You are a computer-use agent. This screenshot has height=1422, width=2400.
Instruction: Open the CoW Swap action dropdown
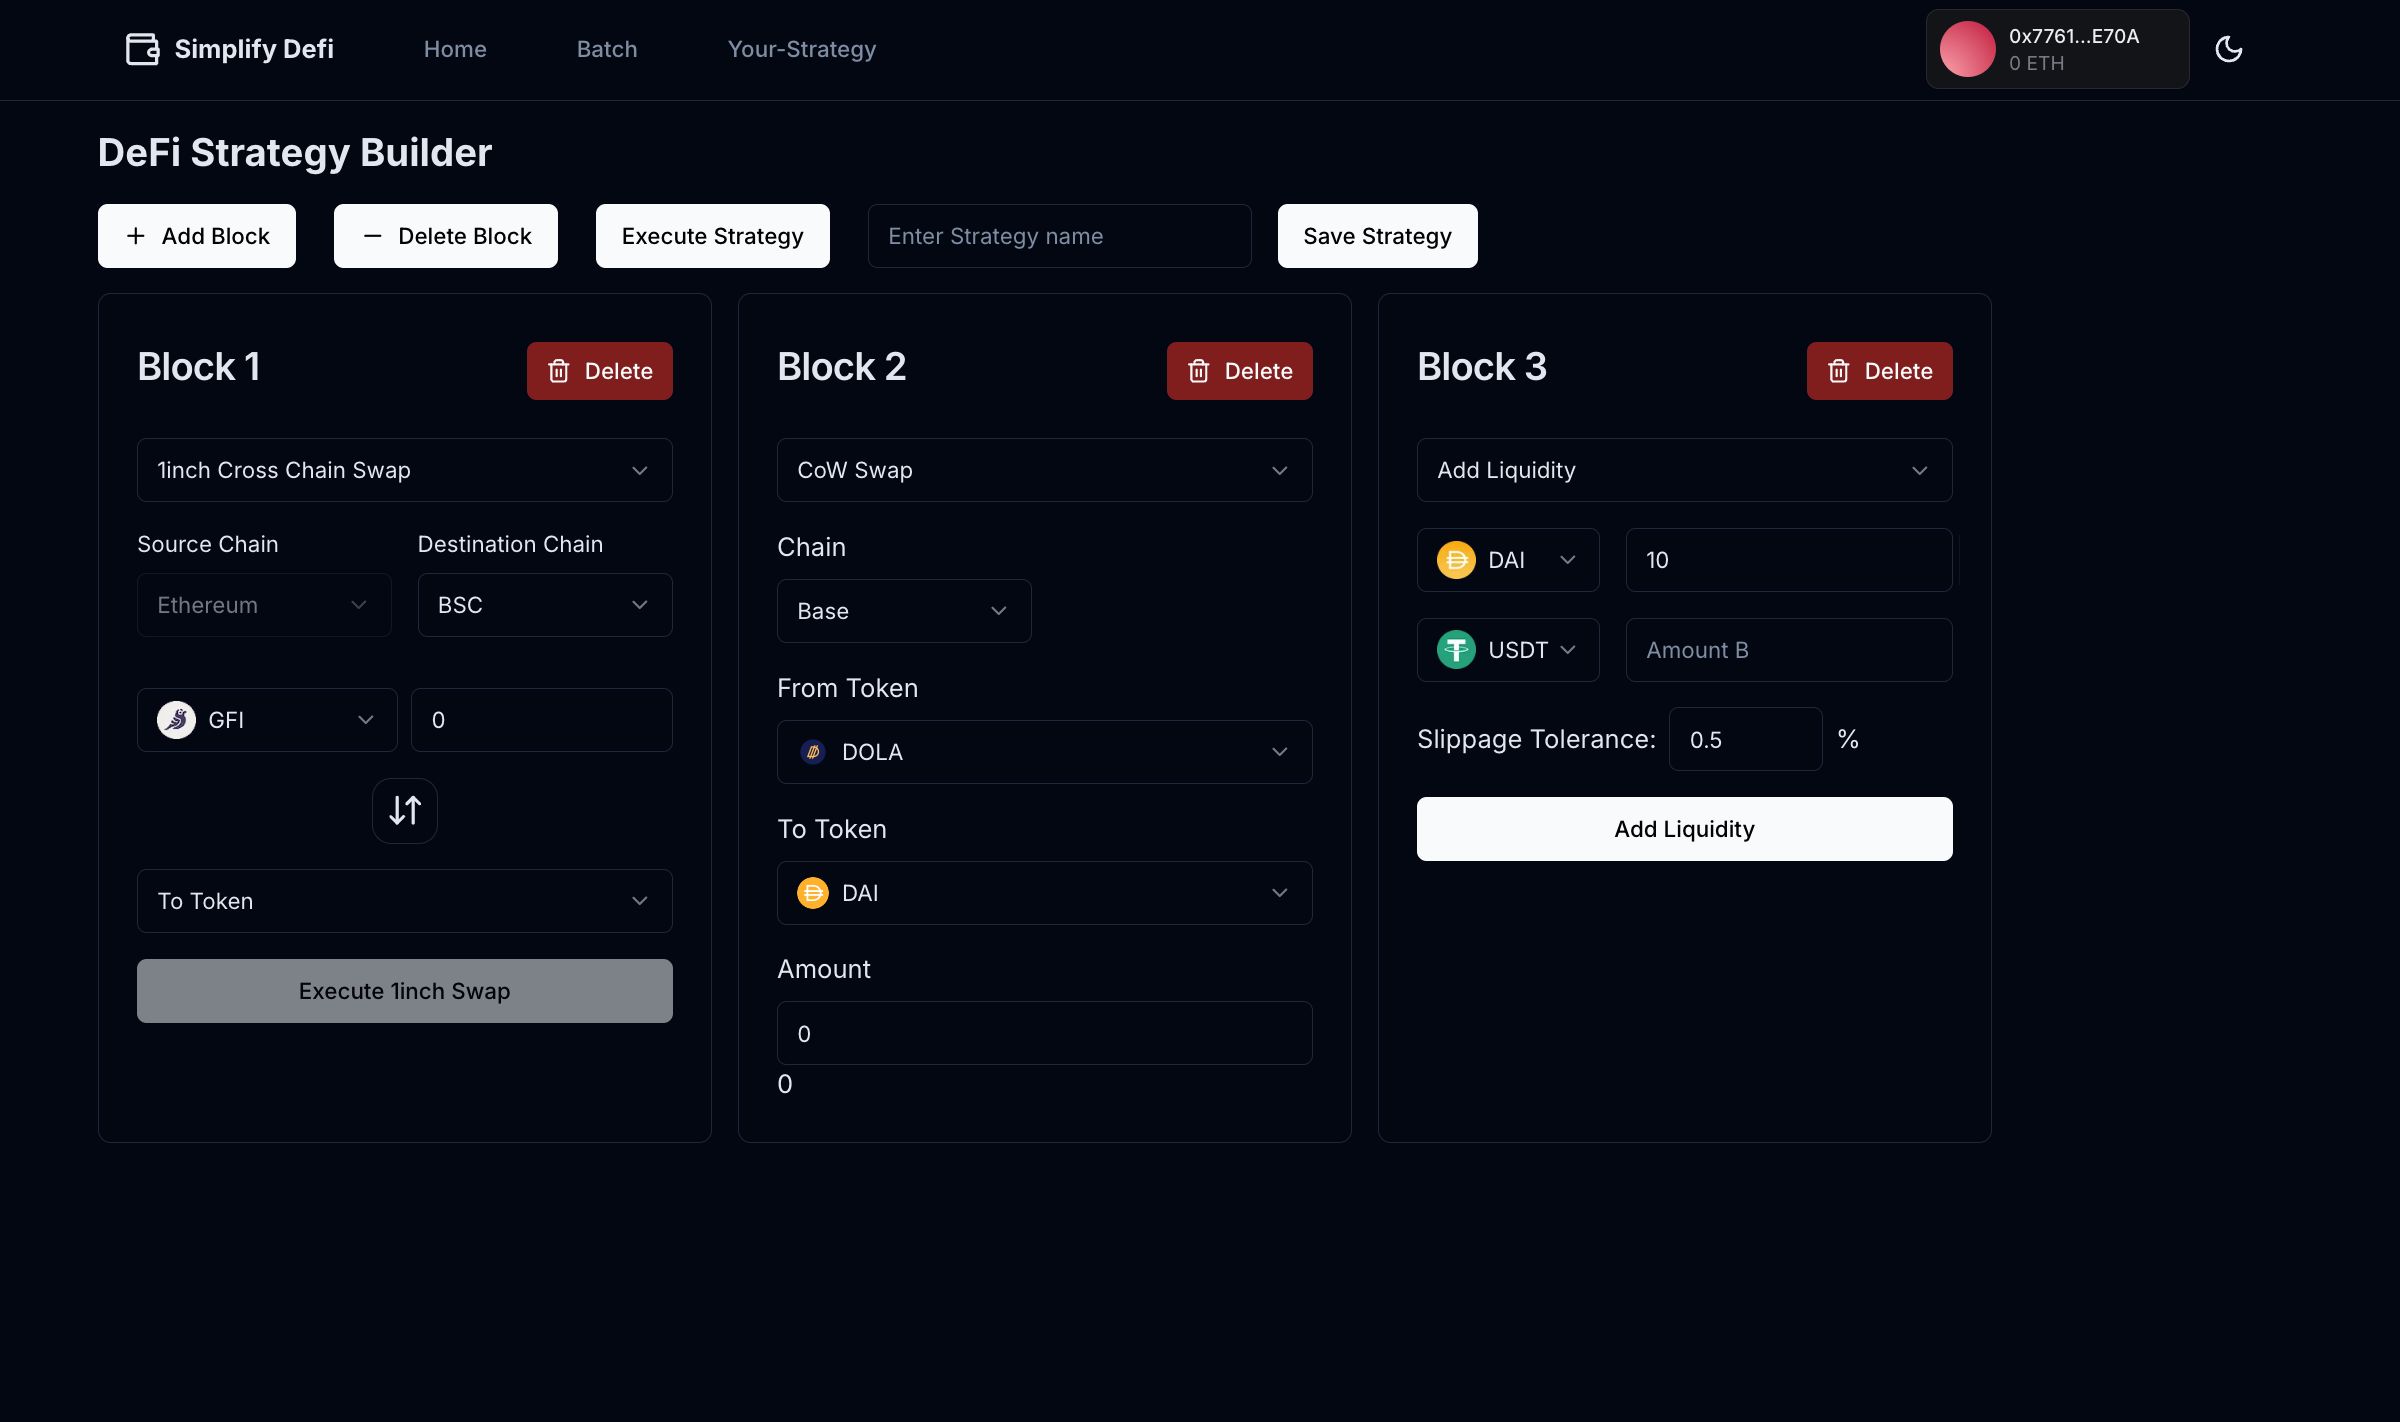[1045, 470]
